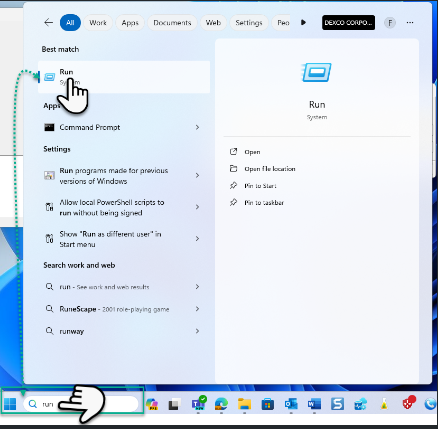Click the DEXCO CORPO... organization button
This screenshot has width=438, height=429.
348,23
